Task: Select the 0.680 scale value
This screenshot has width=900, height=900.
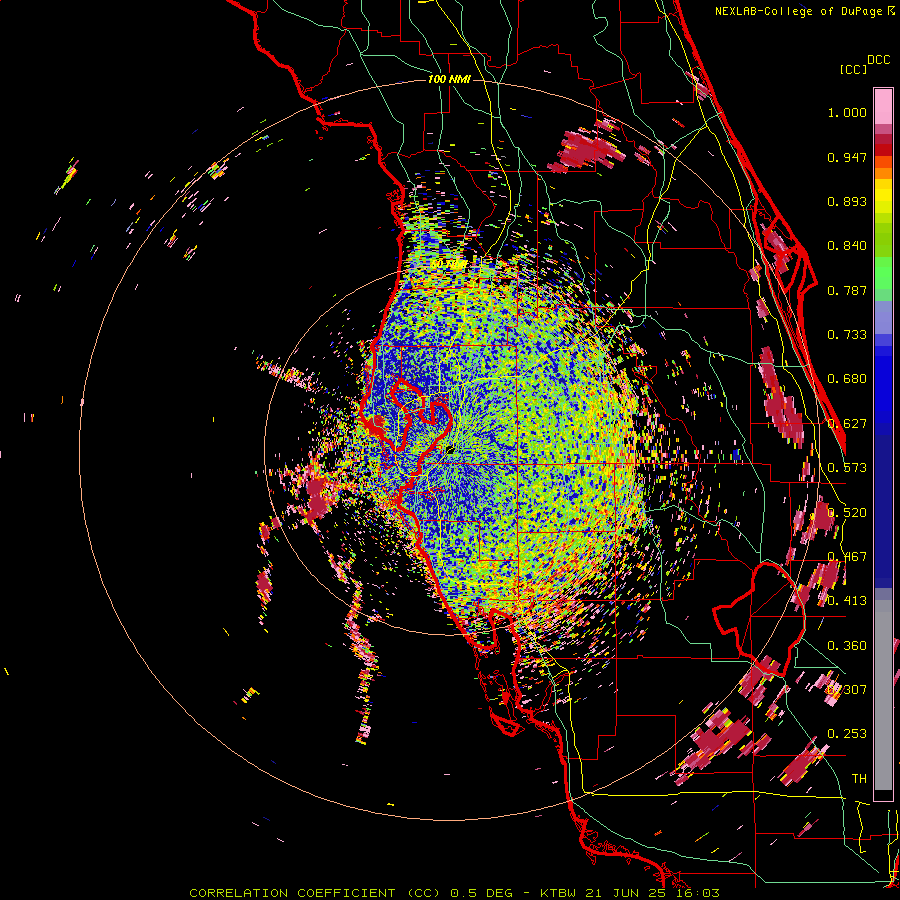Action: pyautogui.click(x=847, y=379)
